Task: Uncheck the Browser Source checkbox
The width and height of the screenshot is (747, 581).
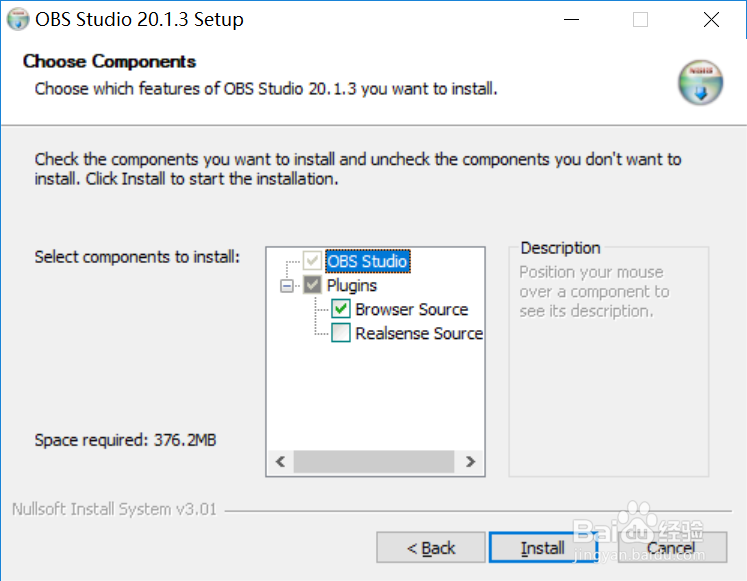Action: [341, 310]
